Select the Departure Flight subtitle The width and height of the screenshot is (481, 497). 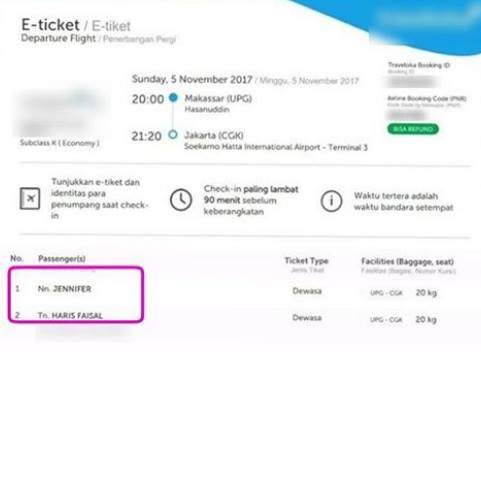(x=58, y=38)
